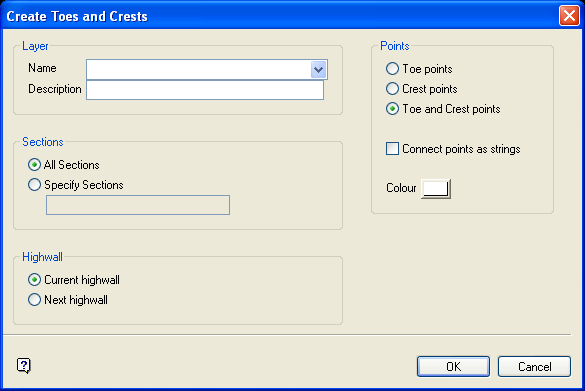Viewport: 585px width, 391px height.
Task: Click the Colour label text
Action: (x=401, y=188)
